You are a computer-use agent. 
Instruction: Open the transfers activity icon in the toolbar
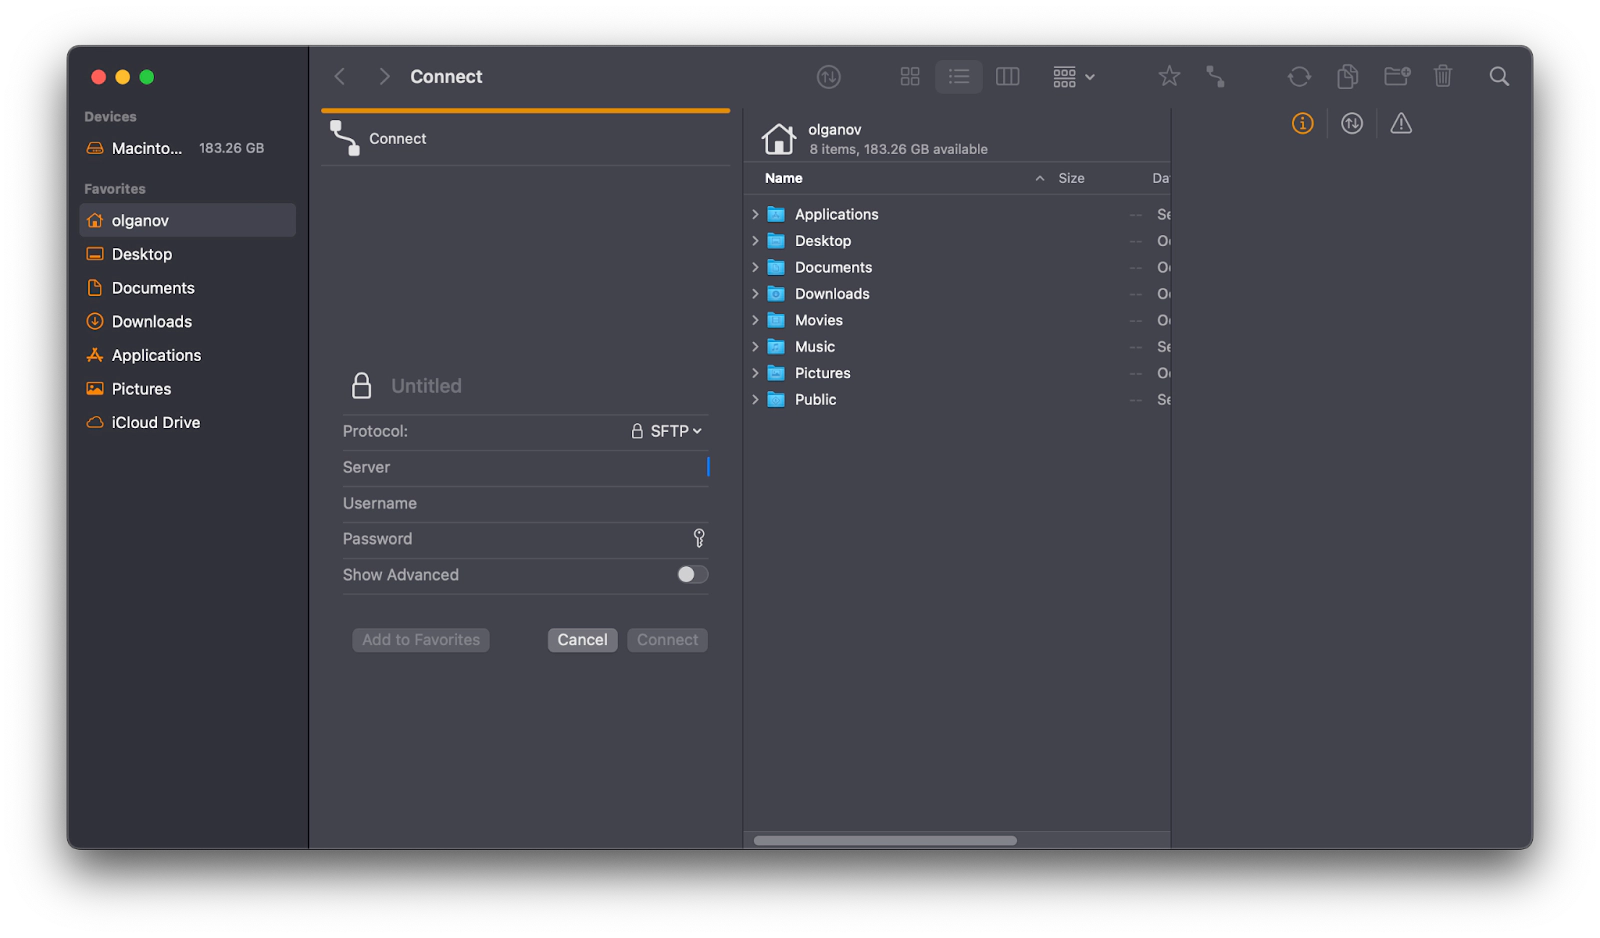tap(828, 77)
